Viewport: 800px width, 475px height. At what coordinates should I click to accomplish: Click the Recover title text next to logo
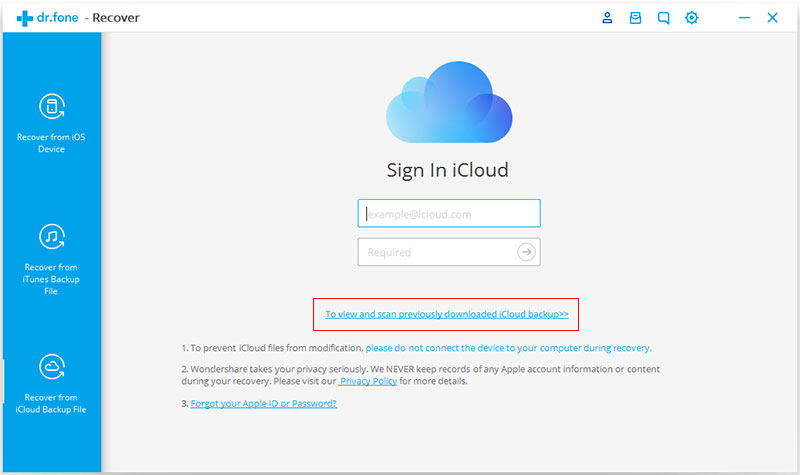pos(116,18)
